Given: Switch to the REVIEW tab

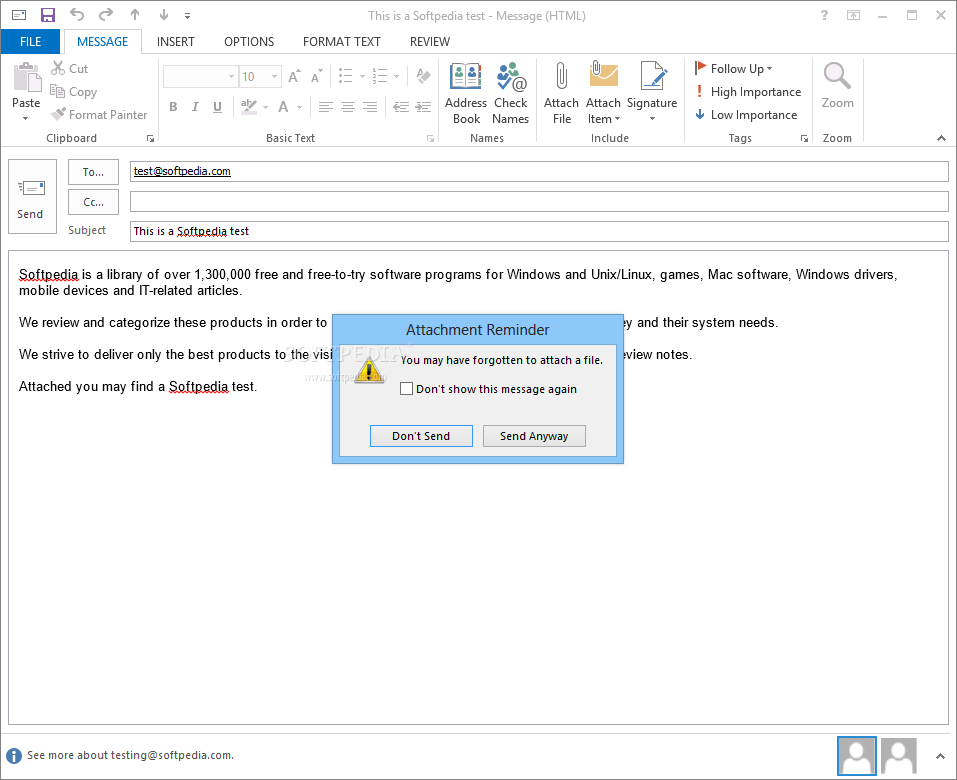Looking at the screenshot, I should 430,42.
